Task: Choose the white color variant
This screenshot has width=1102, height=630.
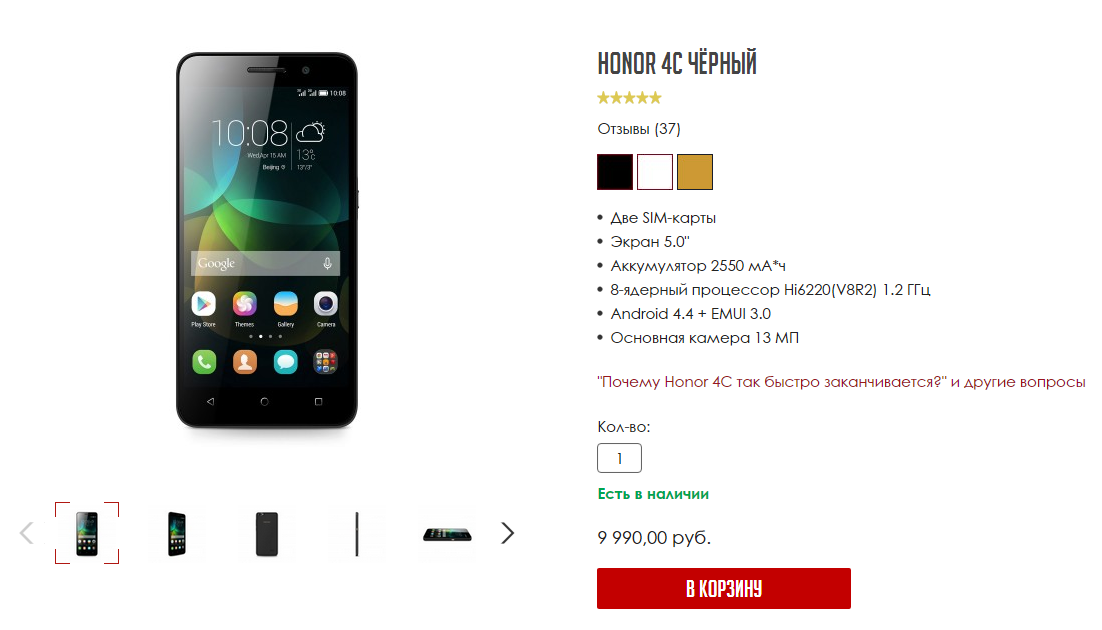Action: (x=655, y=172)
